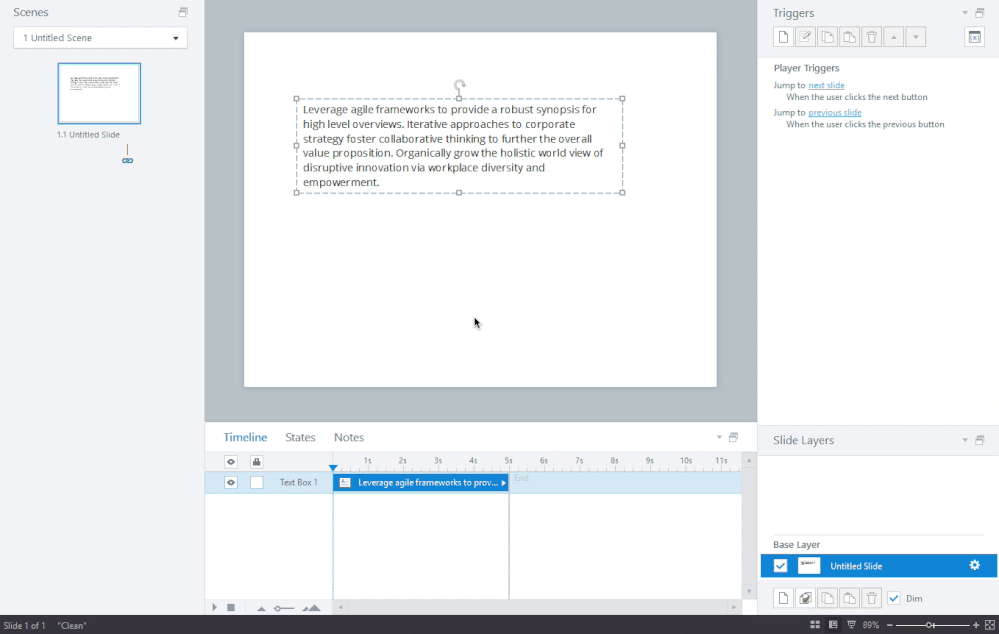Undock the Scenes panel
This screenshot has width=999, height=634.
tap(183, 12)
